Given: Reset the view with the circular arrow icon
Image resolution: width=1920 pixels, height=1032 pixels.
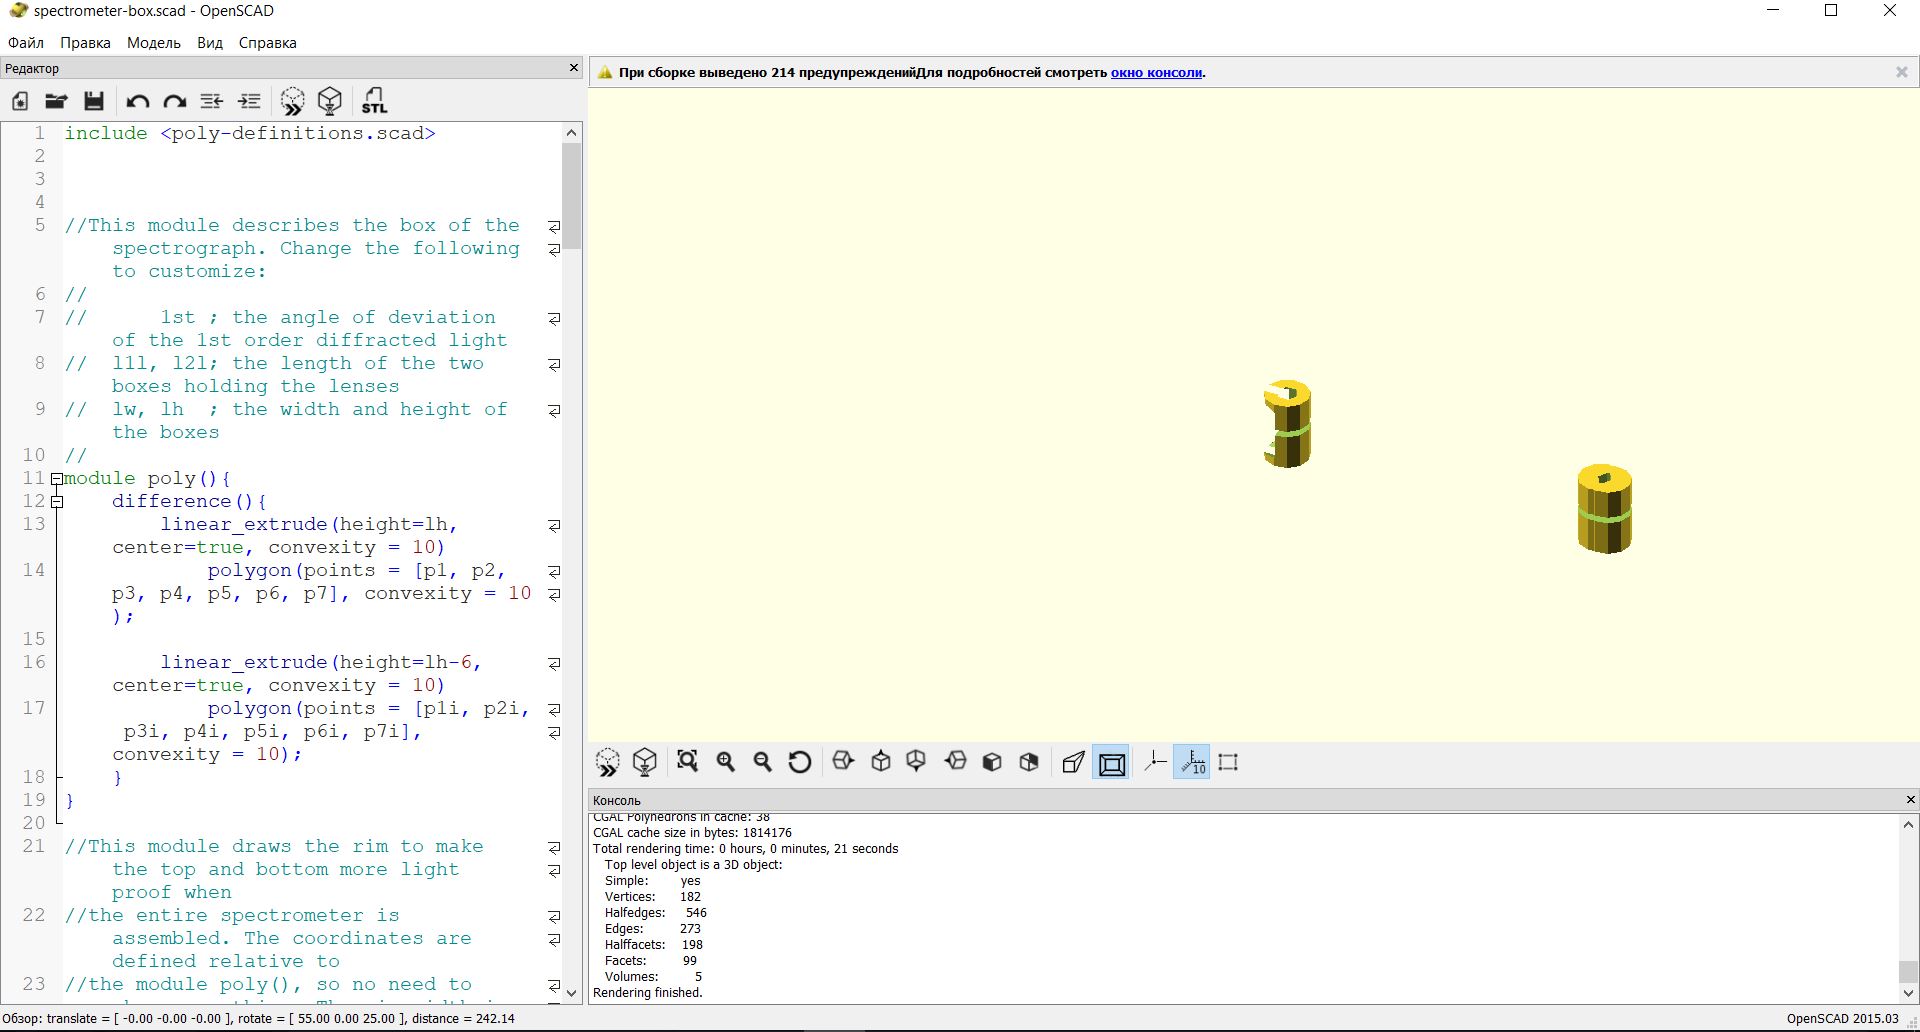Looking at the screenshot, I should (799, 762).
